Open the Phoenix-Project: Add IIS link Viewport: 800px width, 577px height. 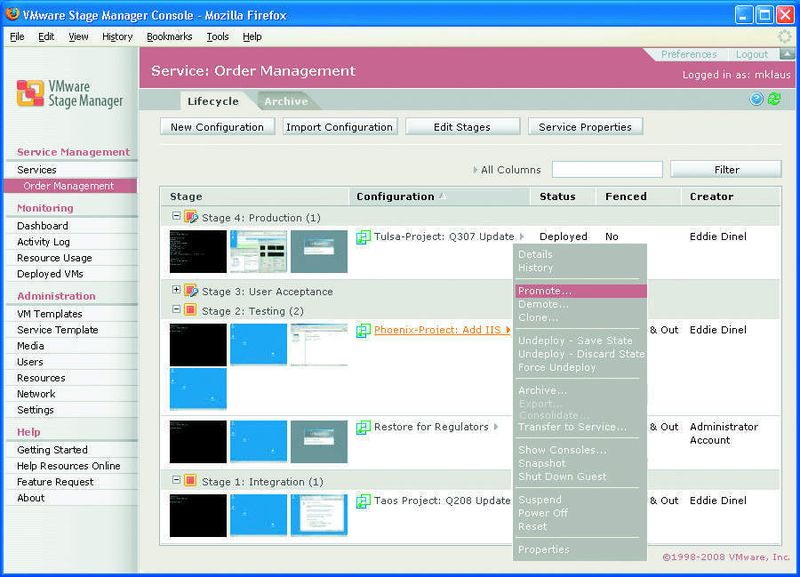coord(437,330)
